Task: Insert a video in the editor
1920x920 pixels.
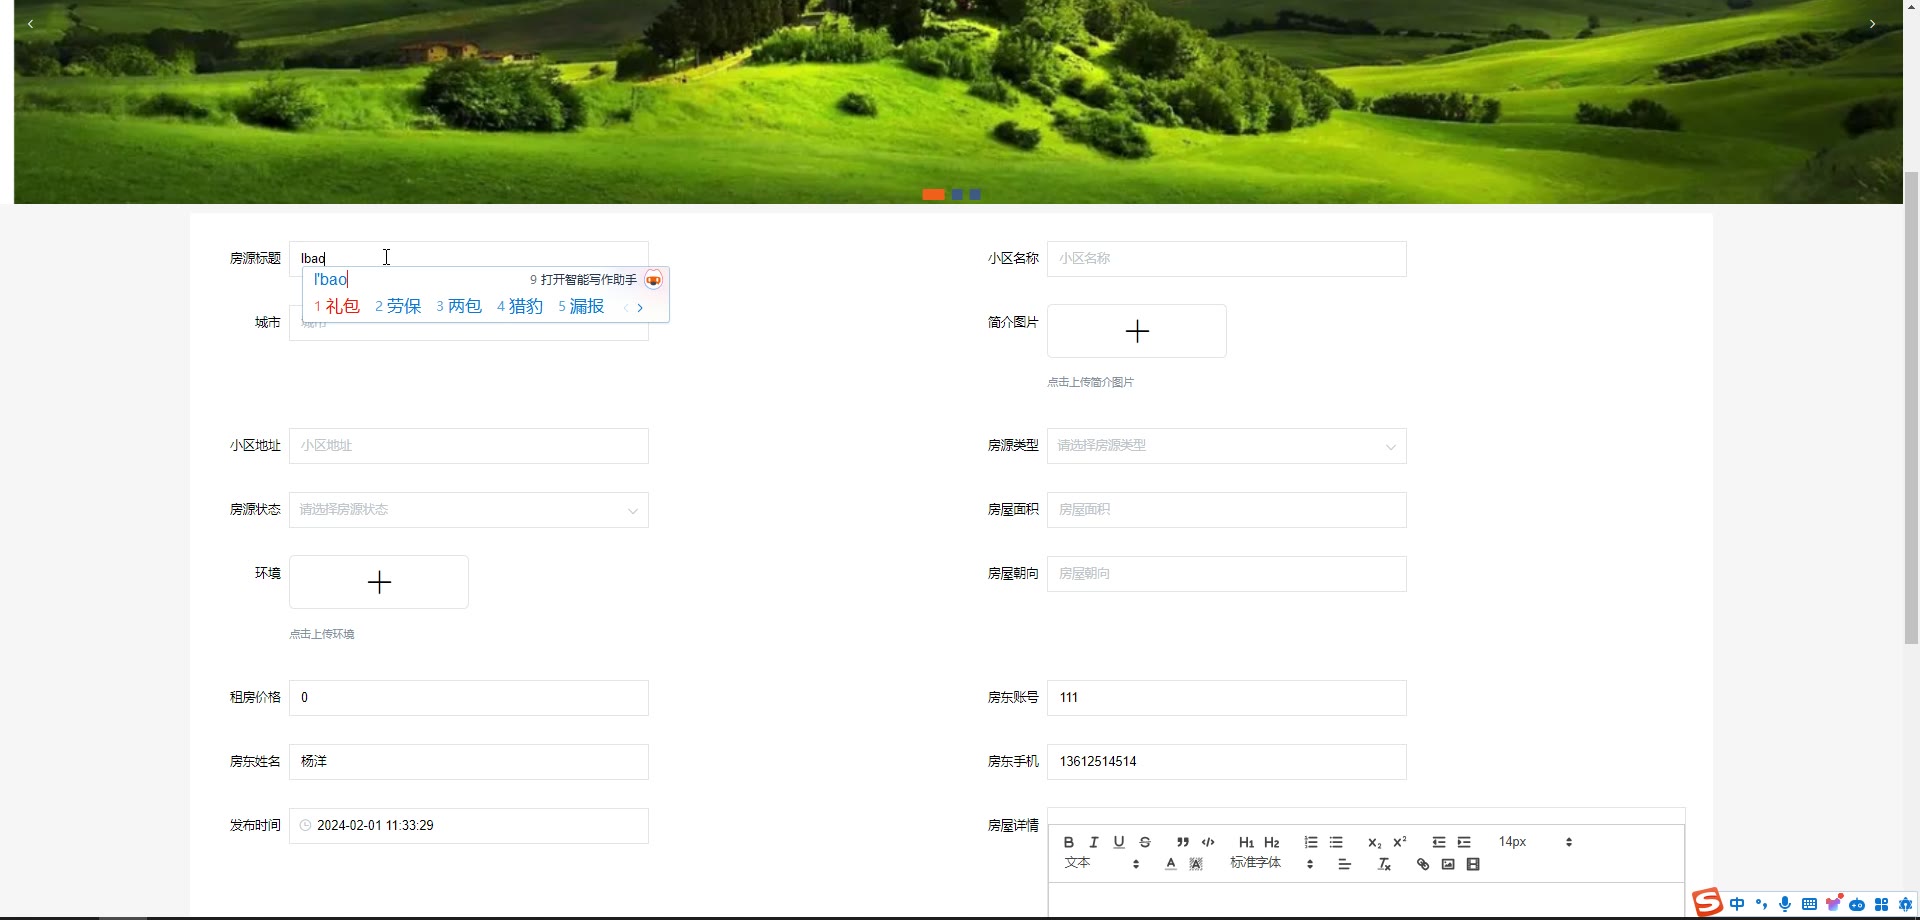Action: click(1473, 864)
